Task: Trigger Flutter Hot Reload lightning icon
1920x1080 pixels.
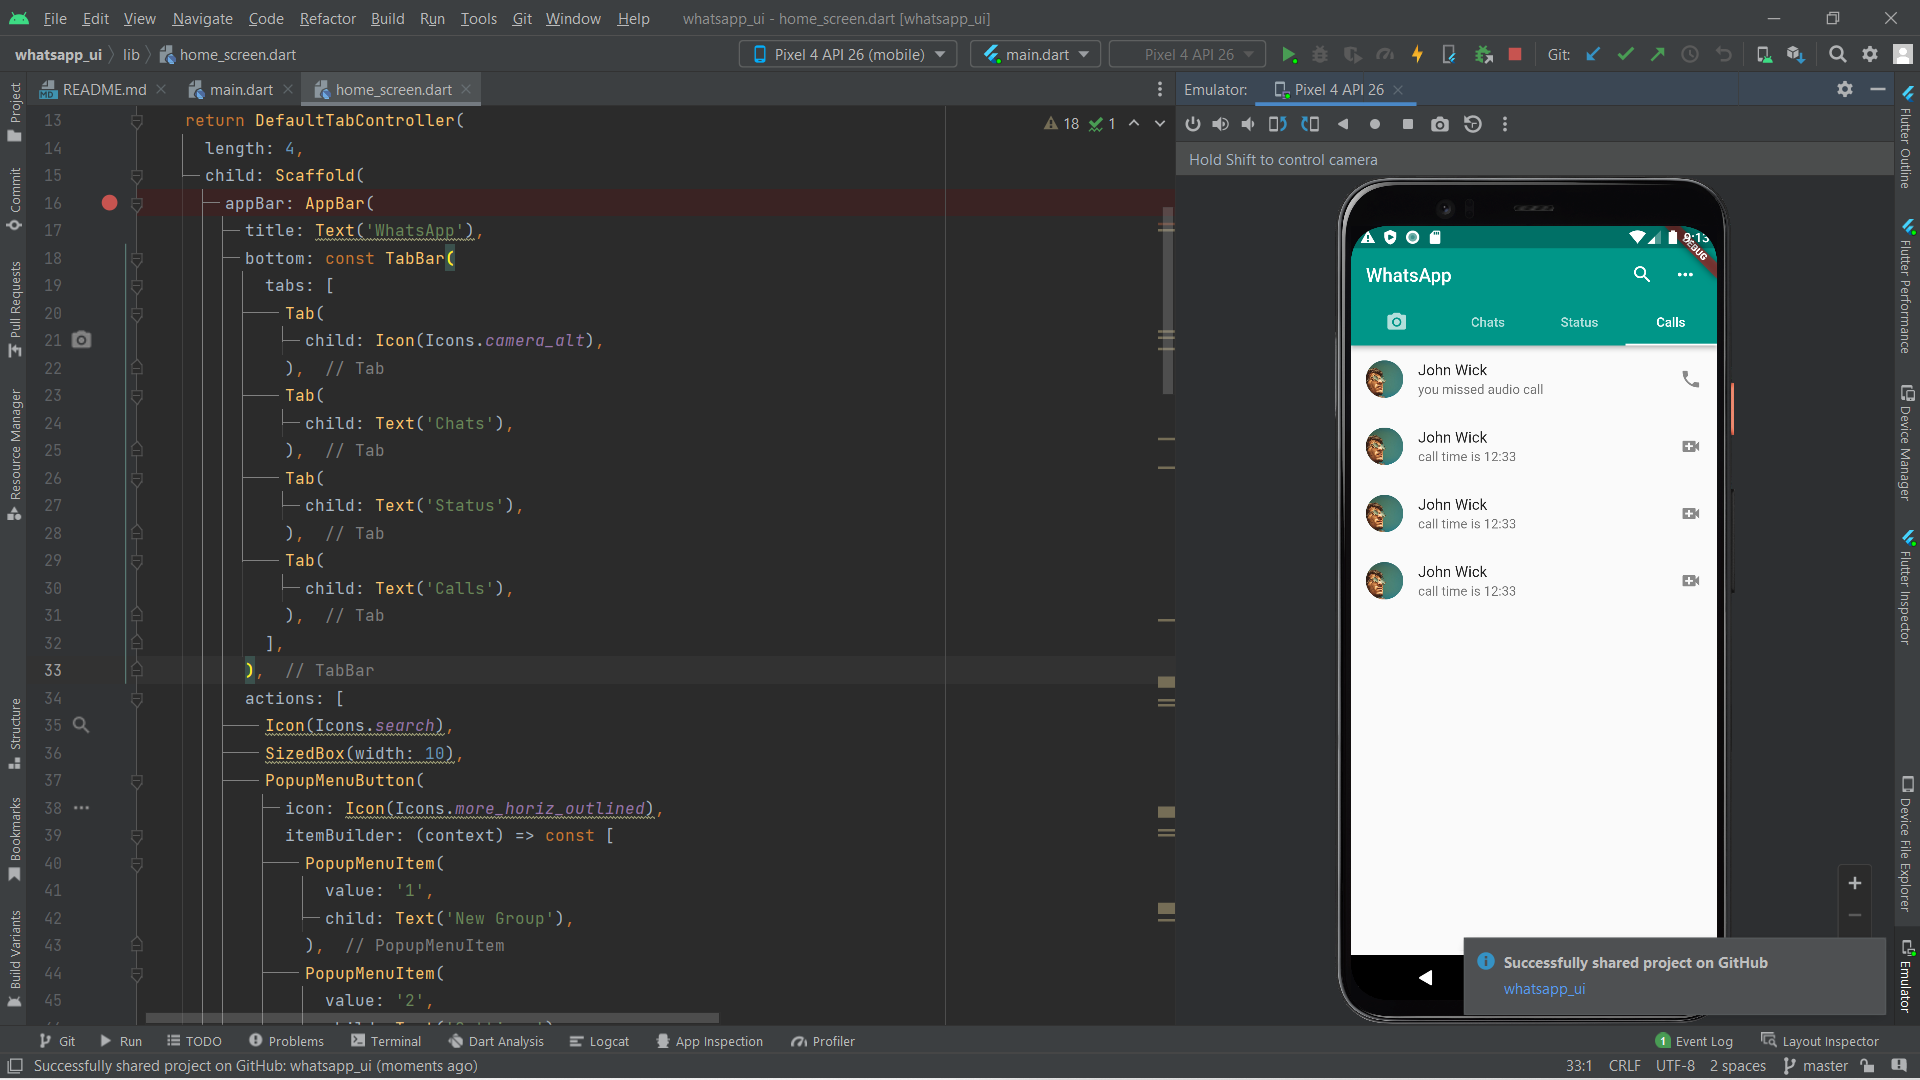Action: pos(1417,55)
